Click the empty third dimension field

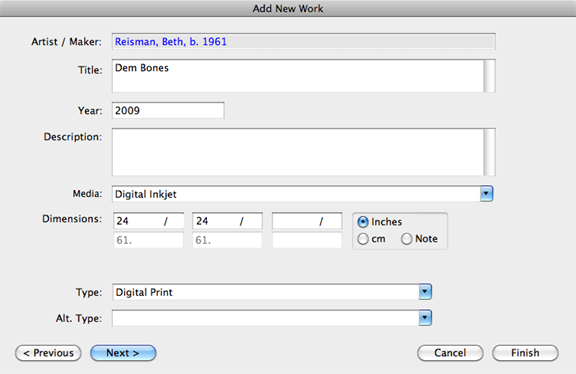307,221
